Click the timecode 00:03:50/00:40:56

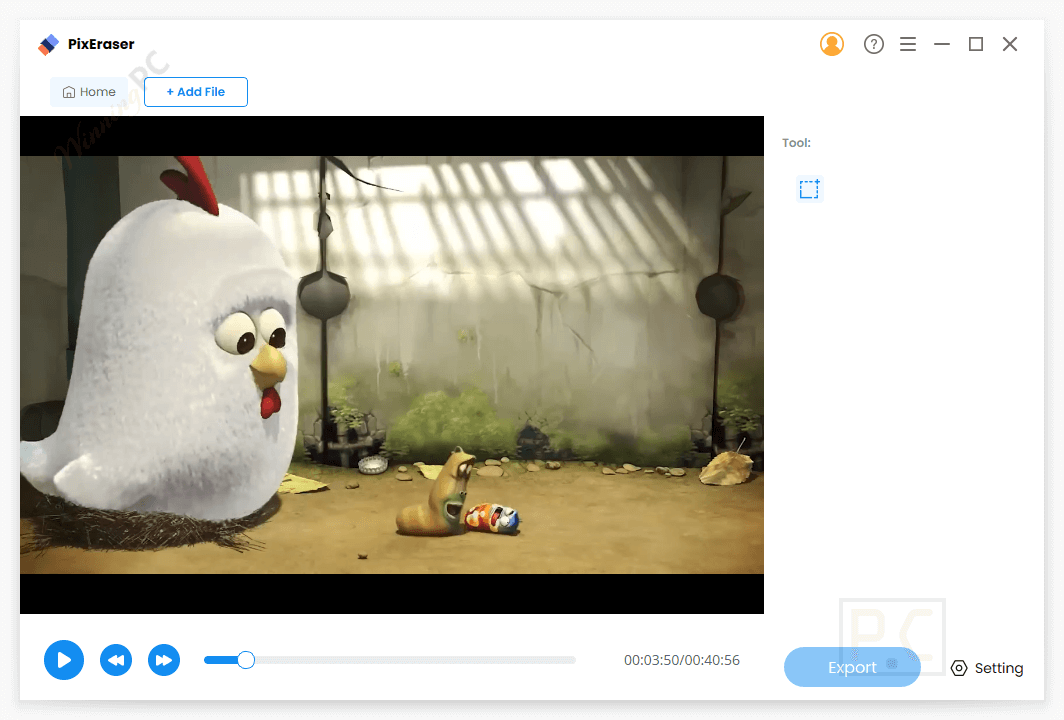tap(682, 660)
